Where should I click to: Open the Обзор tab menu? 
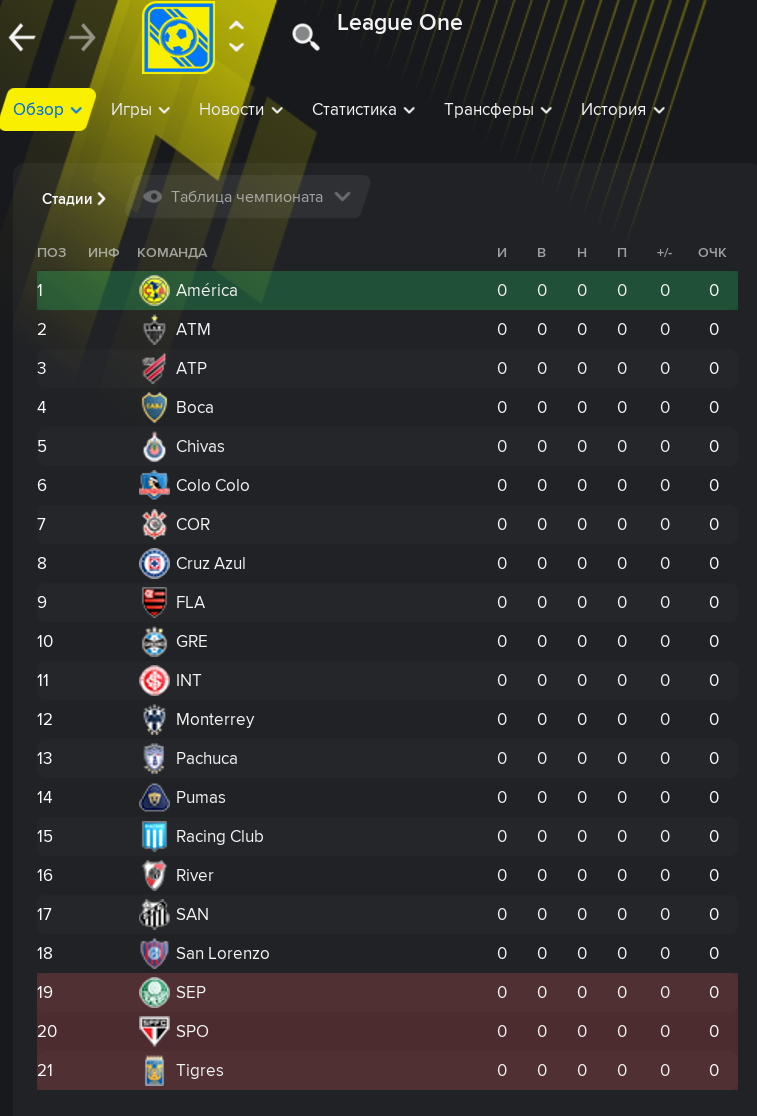pyautogui.click(x=48, y=110)
